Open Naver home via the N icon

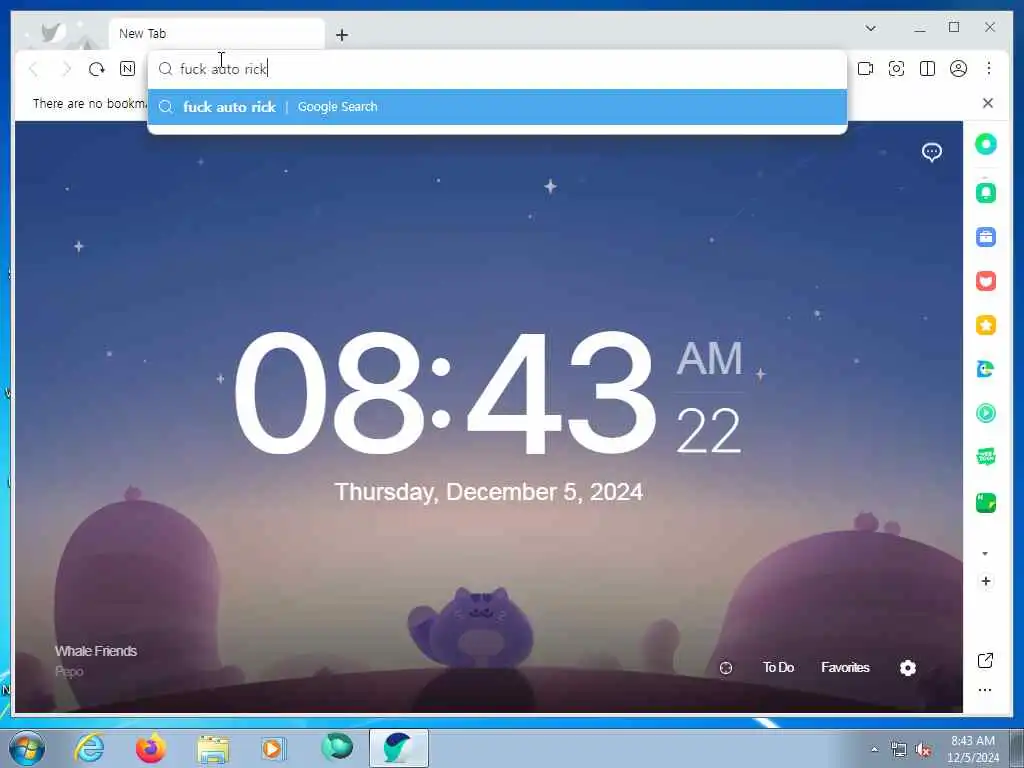(x=127, y=69)
